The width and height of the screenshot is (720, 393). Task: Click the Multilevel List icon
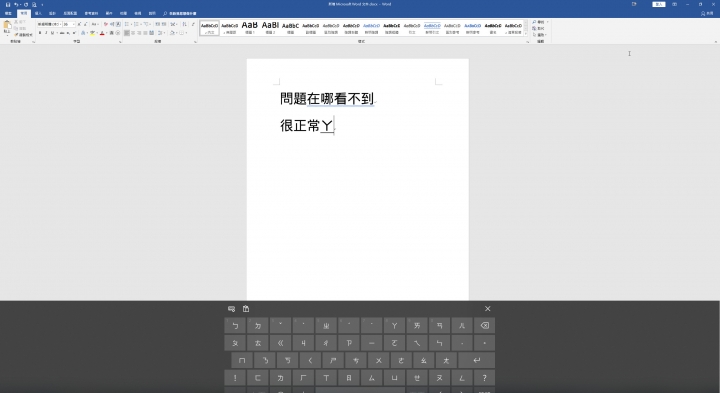(x=147, y=24)
